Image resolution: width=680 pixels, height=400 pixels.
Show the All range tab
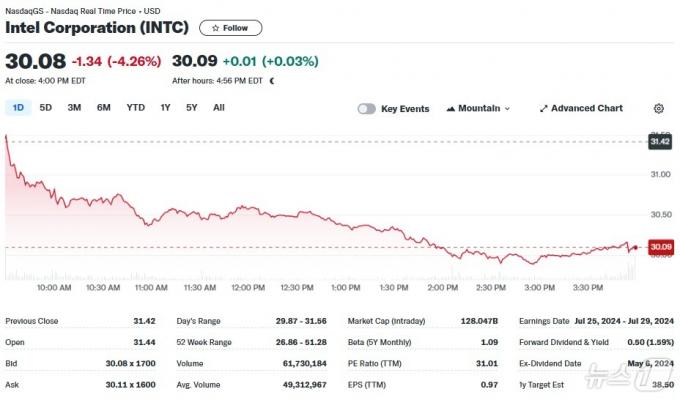click(x=219, y=108)
